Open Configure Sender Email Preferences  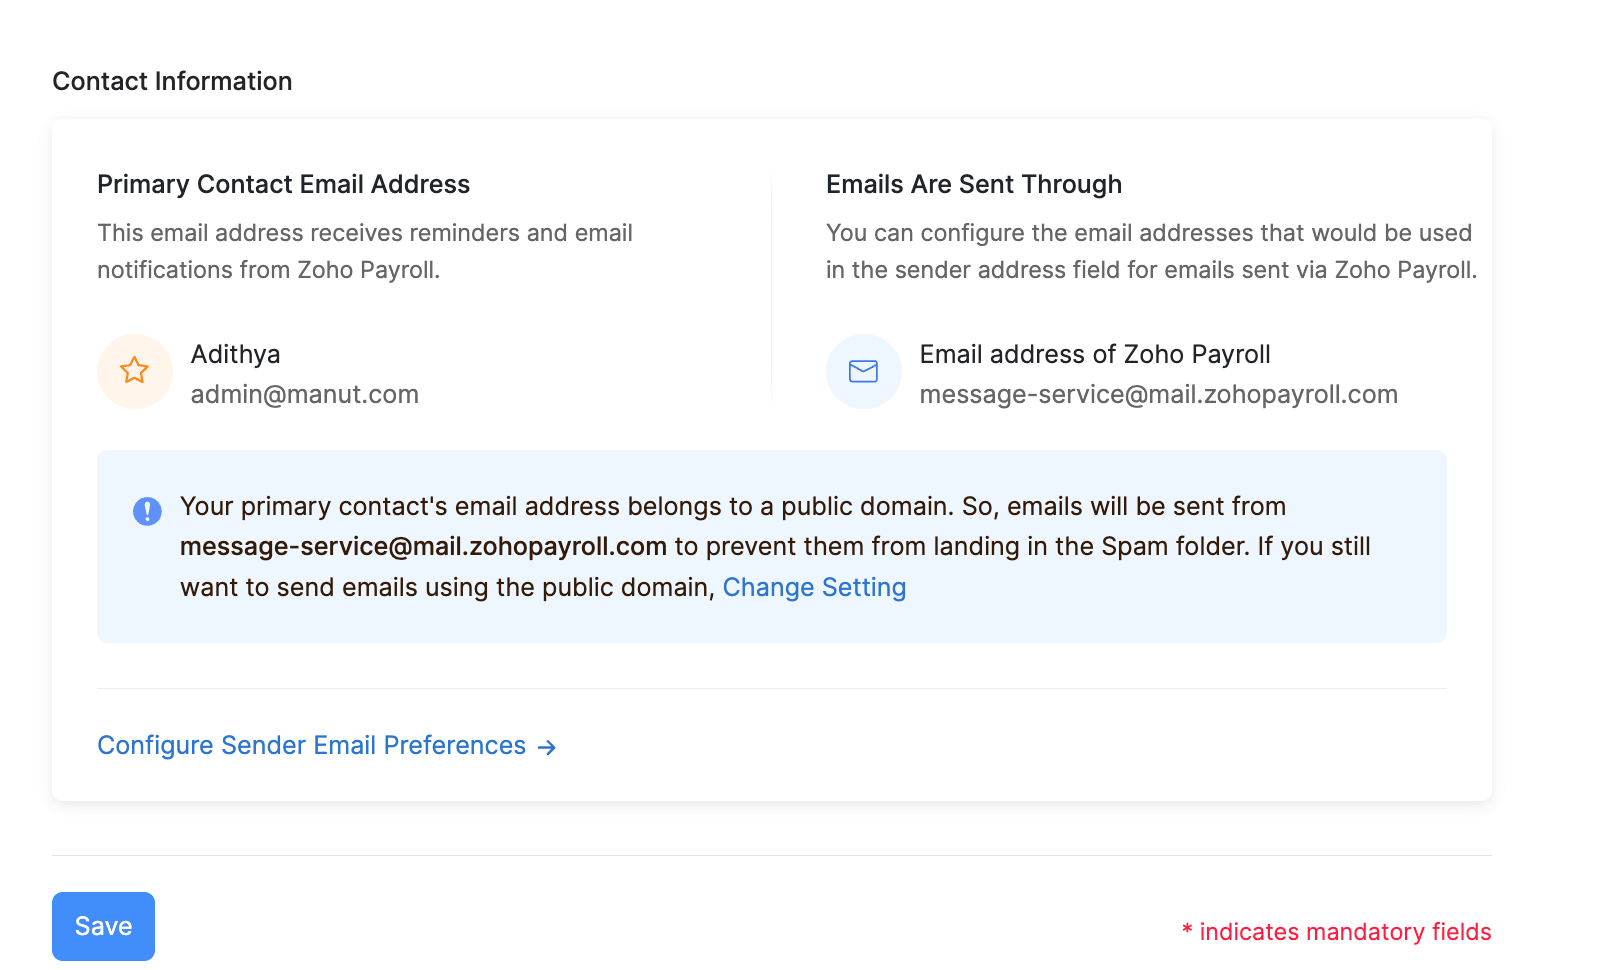[x=311, y=745]
